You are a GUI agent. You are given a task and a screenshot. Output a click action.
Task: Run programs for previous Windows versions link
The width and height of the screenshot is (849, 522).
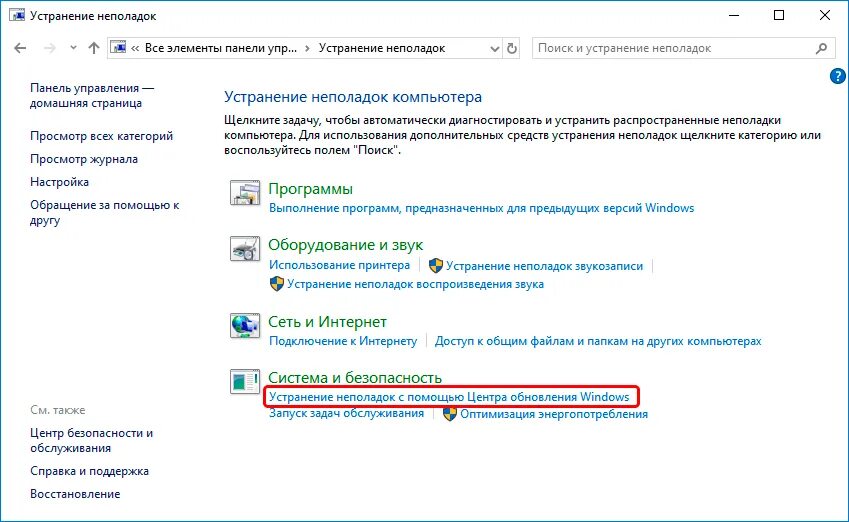pos(481,208)
